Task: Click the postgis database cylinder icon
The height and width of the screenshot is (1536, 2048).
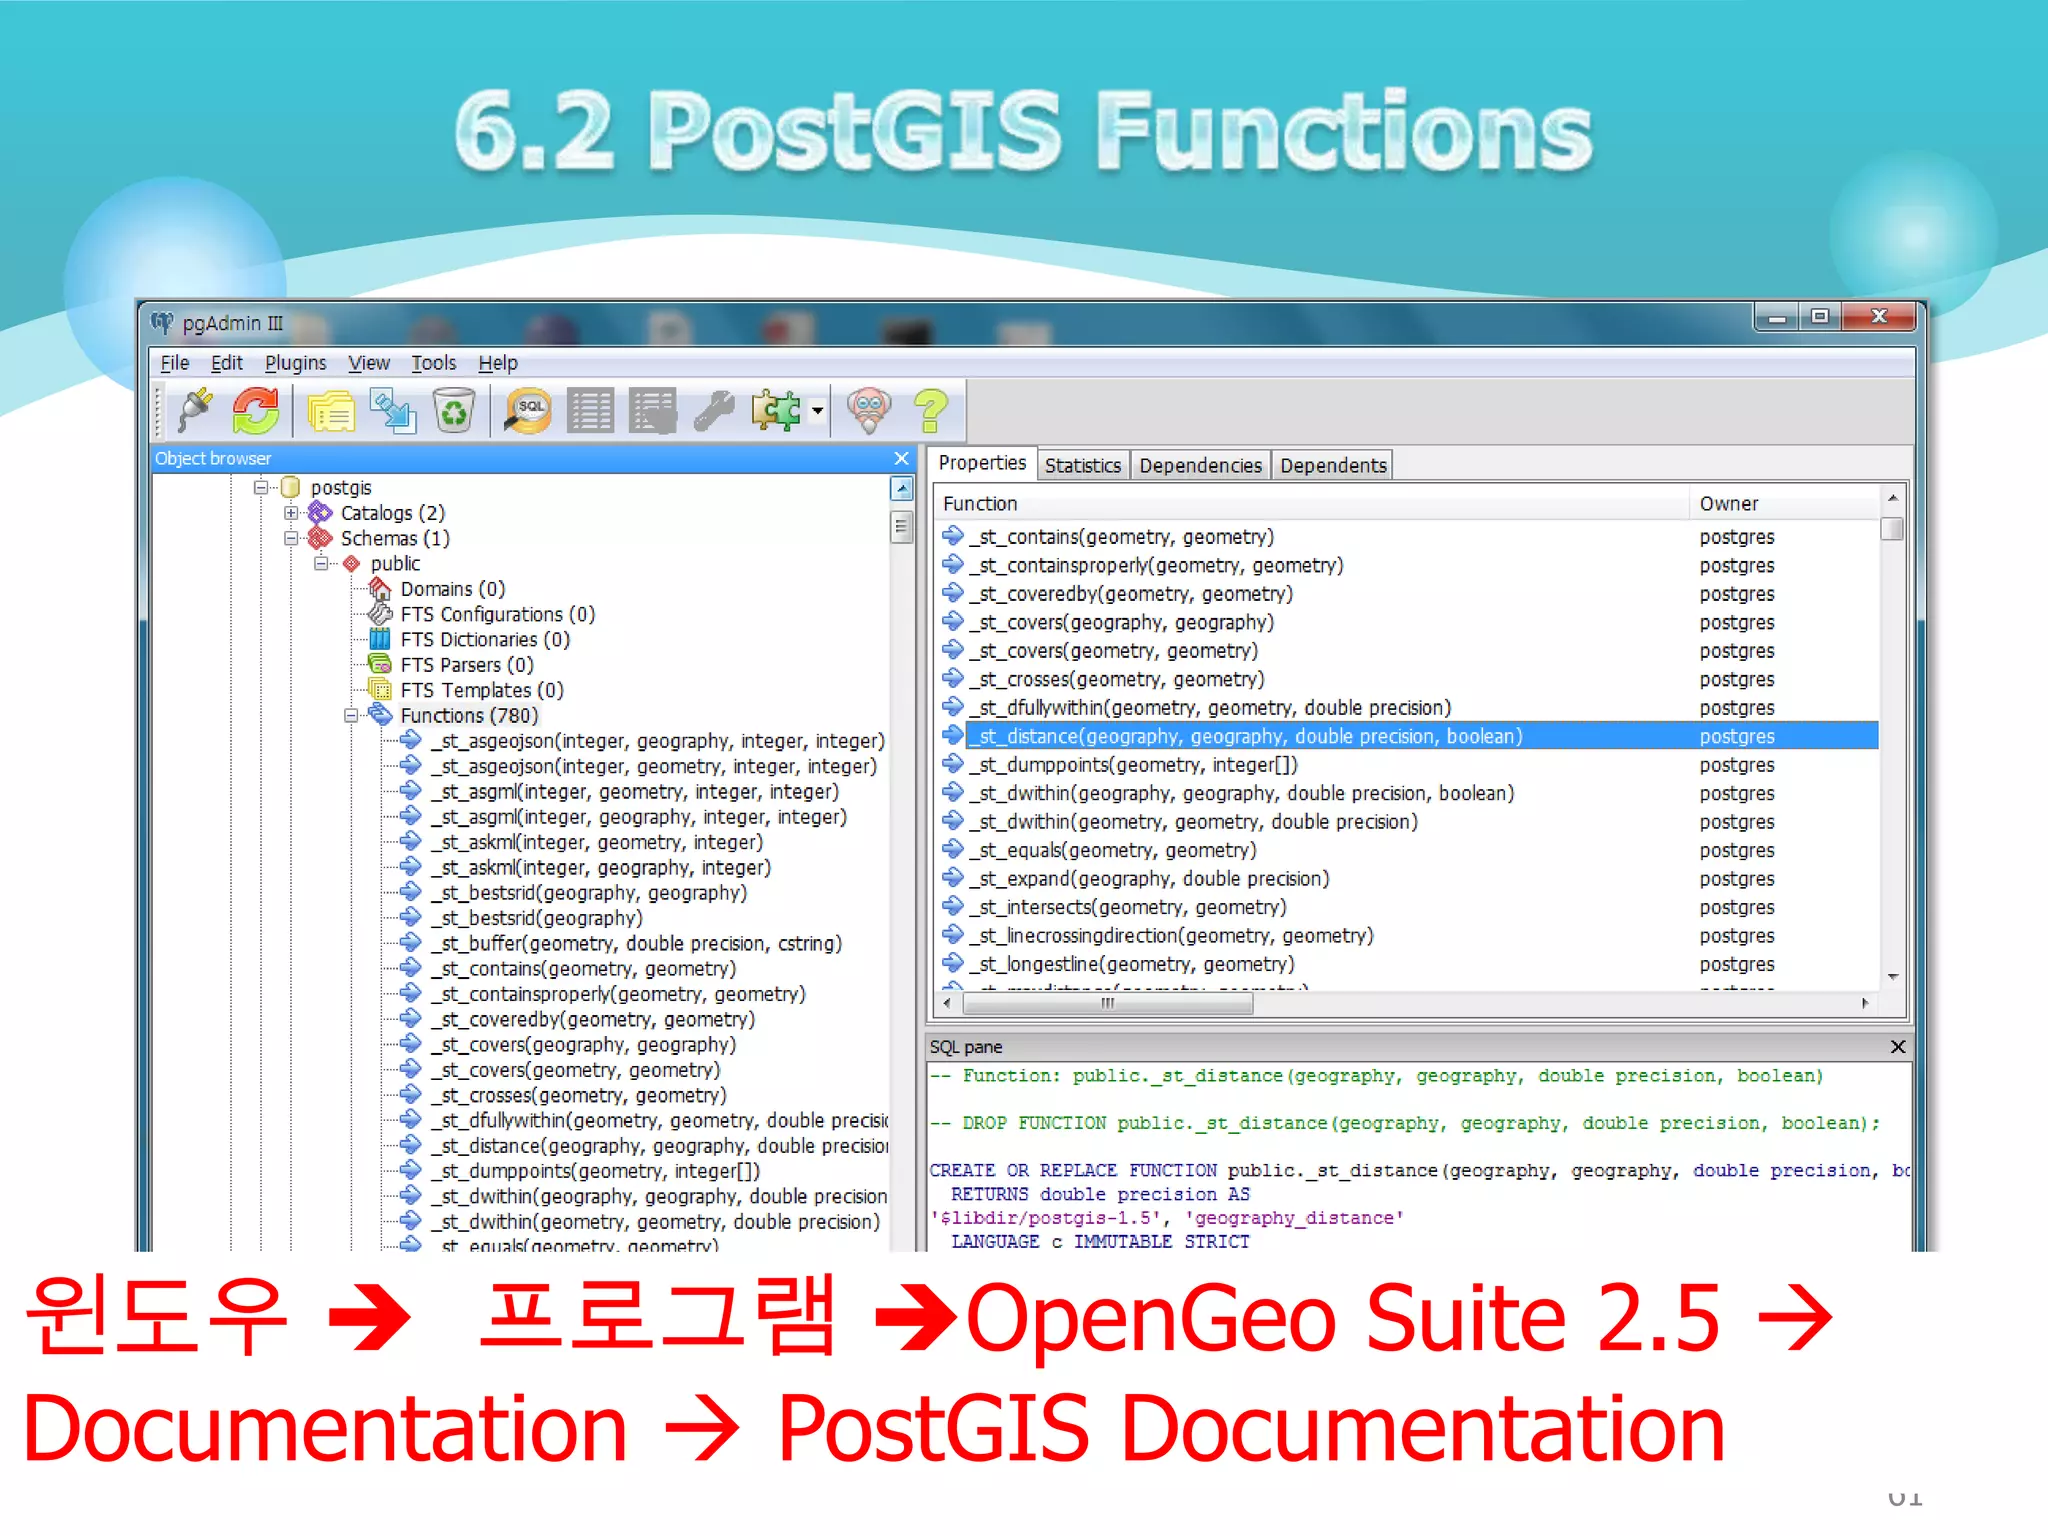Action: click(x=291, y=487)
